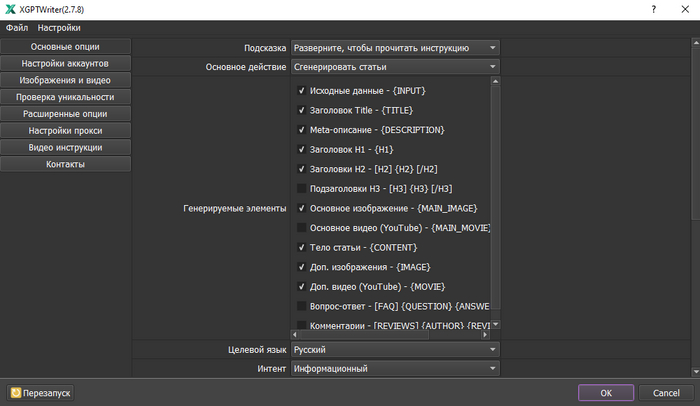This screenshot has height=406, width=700.
Task: Close the XGPTWriter window
Action: [683, 9]
